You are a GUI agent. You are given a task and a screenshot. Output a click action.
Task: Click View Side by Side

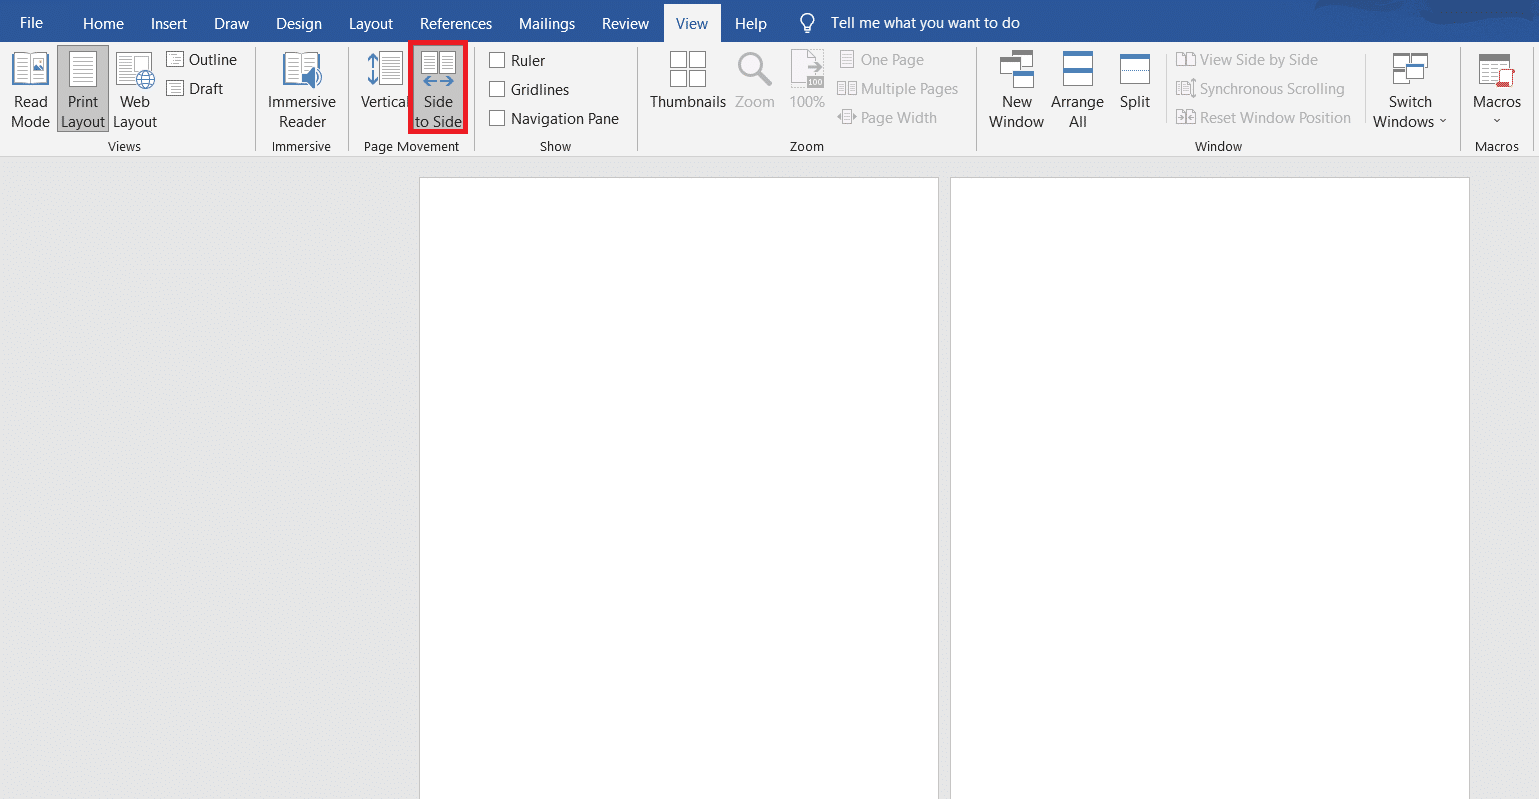(x=1247, y=60)
